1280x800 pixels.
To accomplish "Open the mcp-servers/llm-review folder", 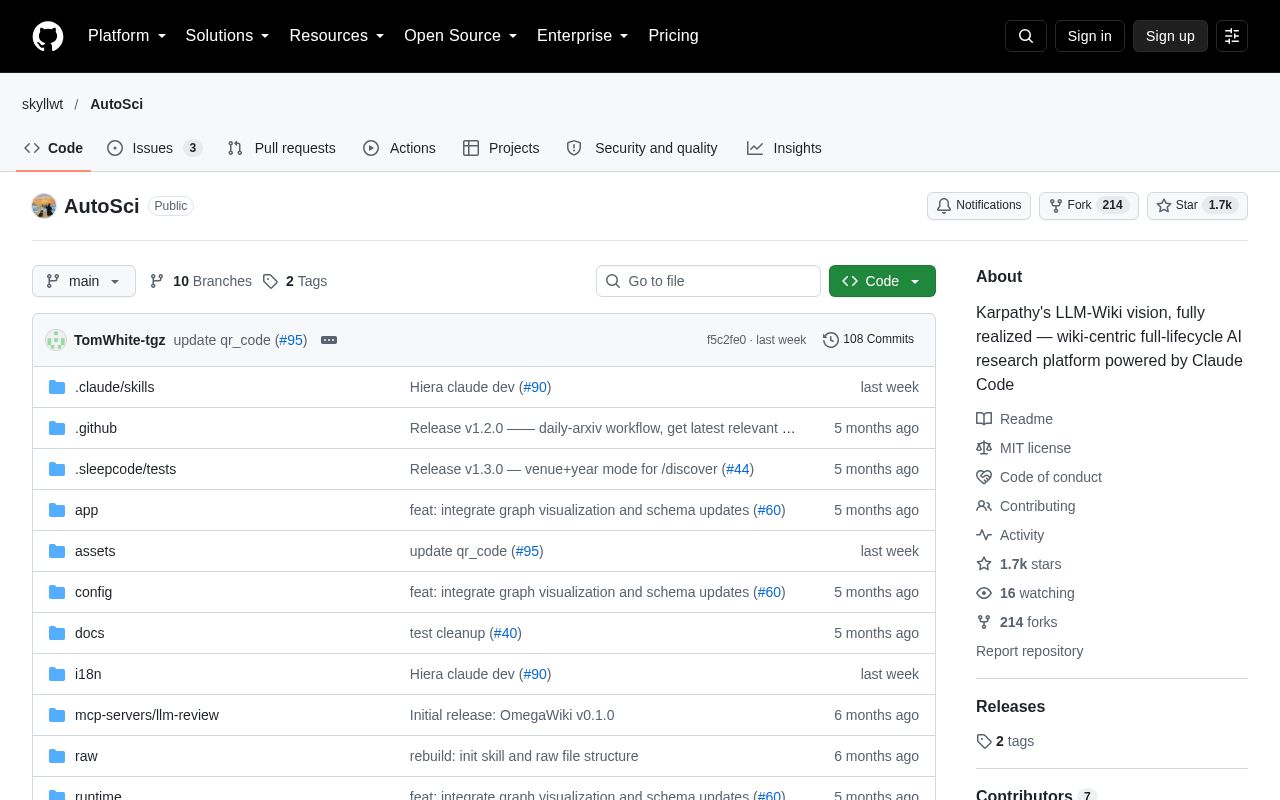I will pyautogui.click(x=147, y=715).
